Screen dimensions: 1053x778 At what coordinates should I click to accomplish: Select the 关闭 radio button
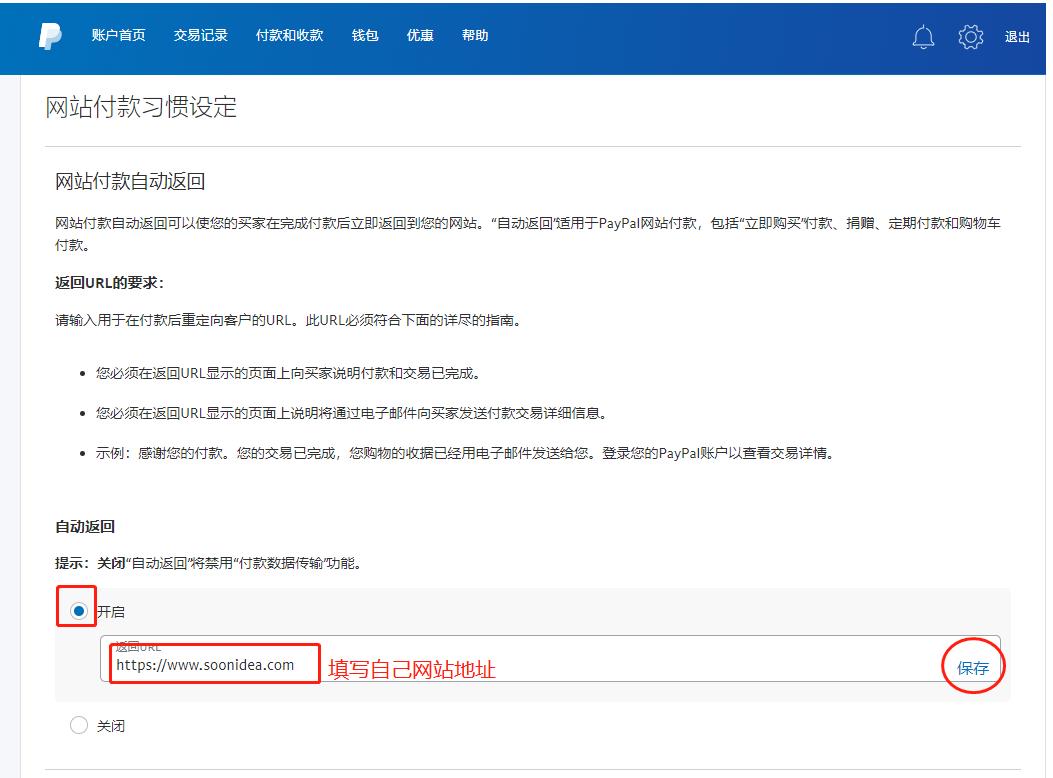[x=80, y=726]
